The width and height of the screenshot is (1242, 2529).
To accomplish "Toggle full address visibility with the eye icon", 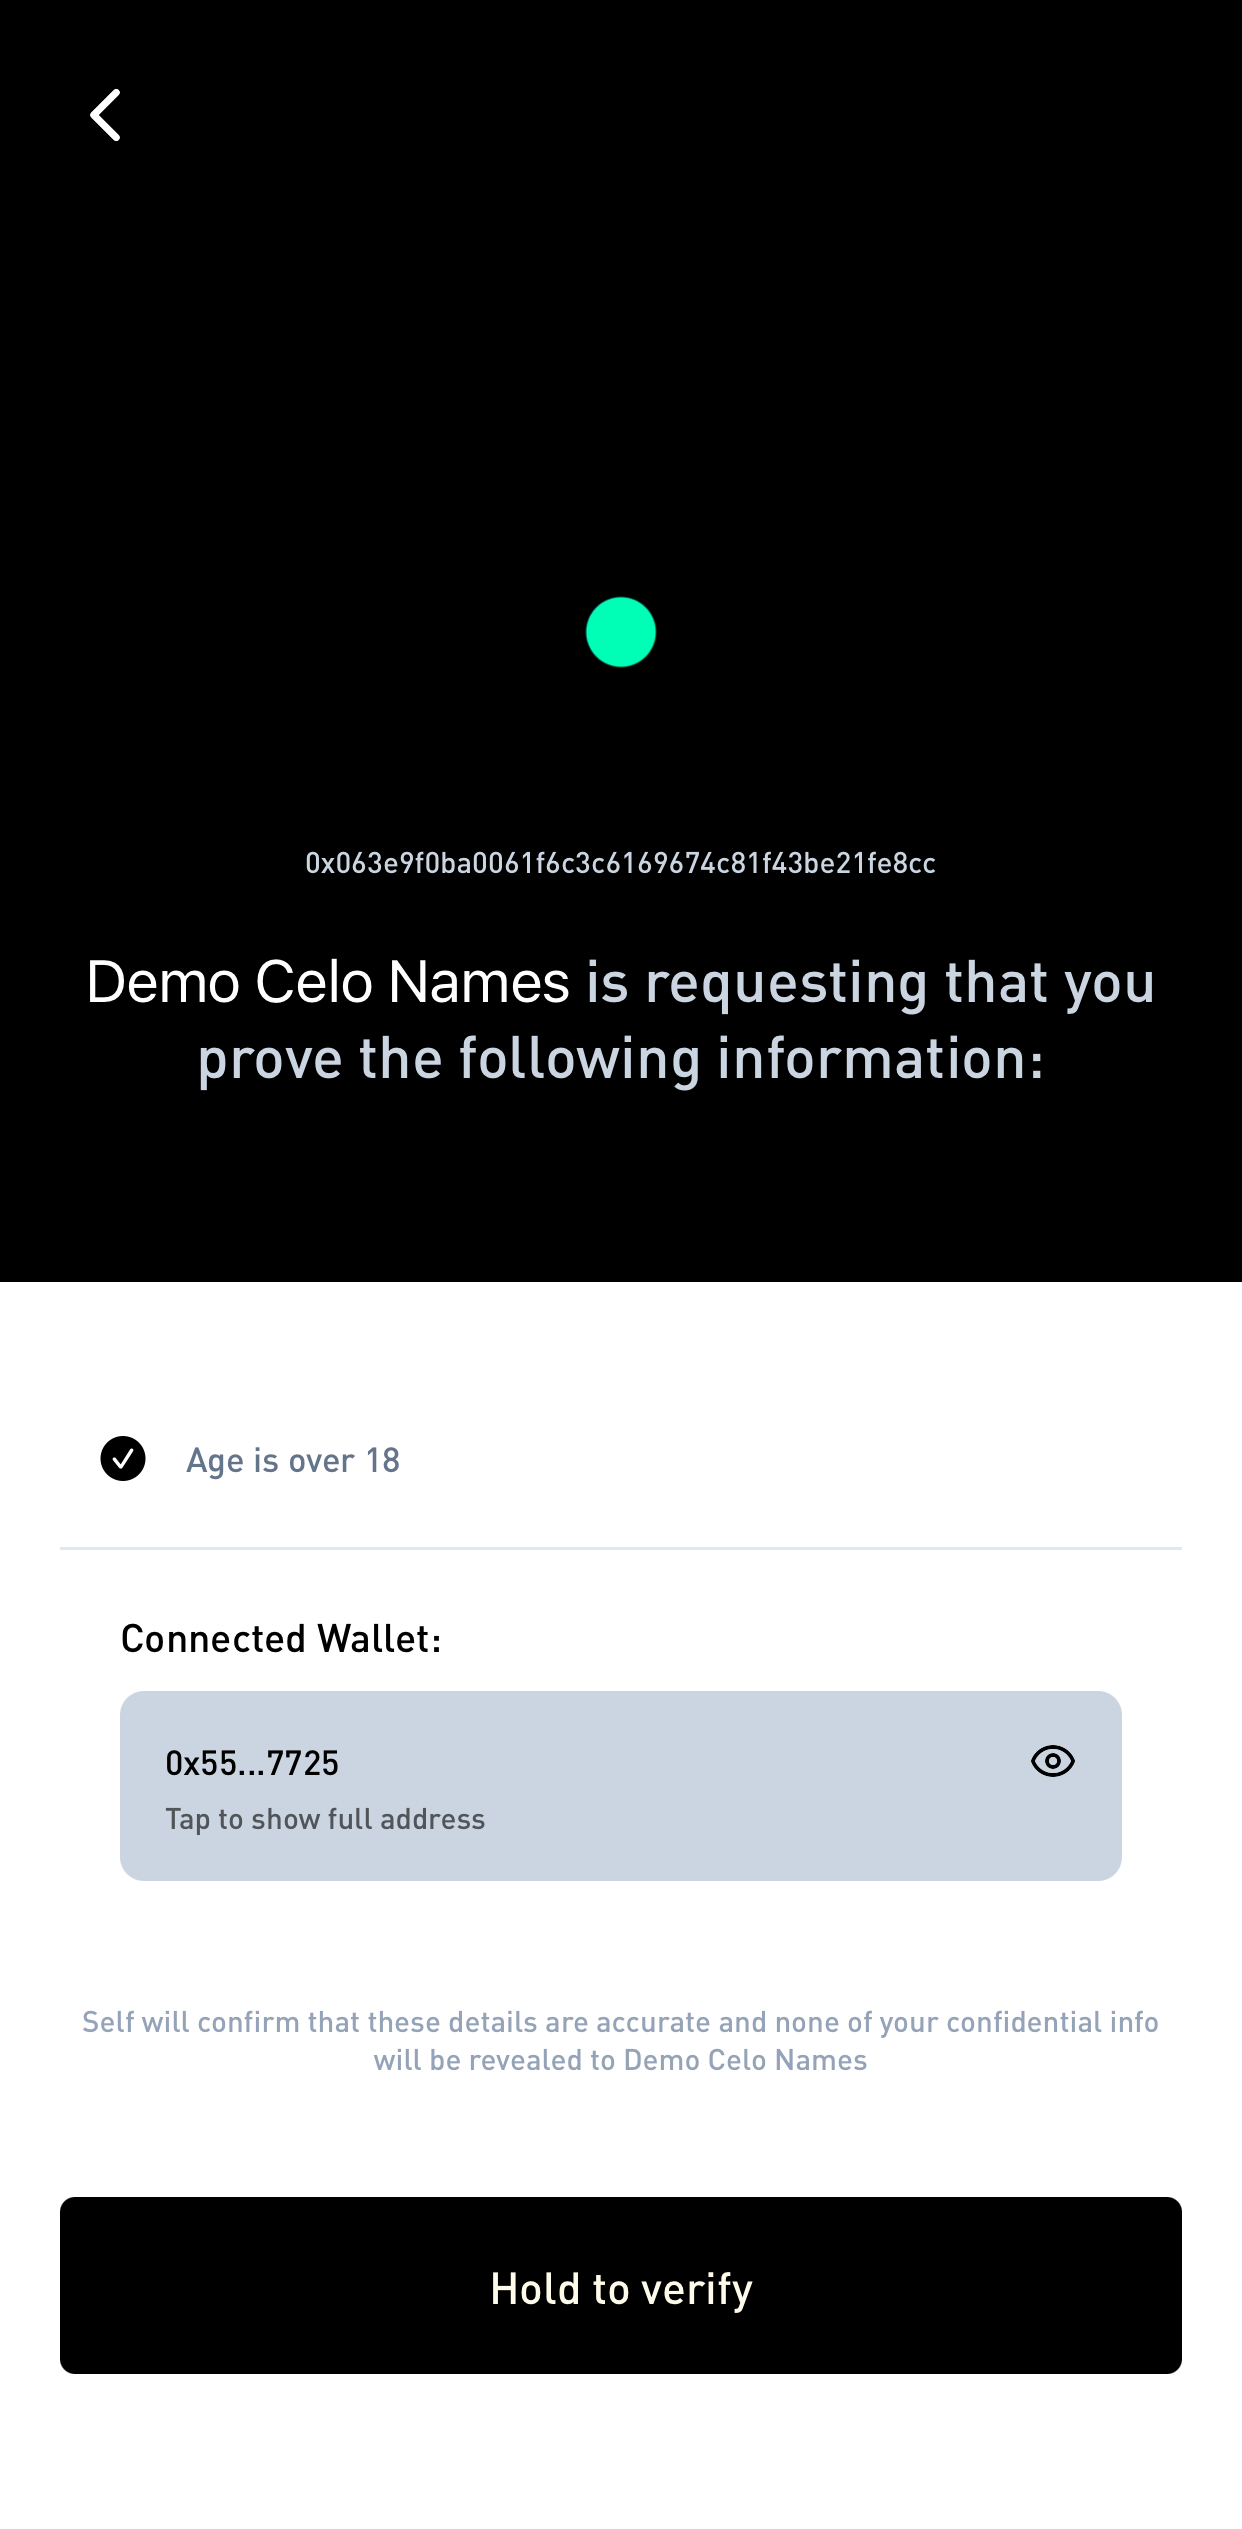I will coord(1052,1761).
